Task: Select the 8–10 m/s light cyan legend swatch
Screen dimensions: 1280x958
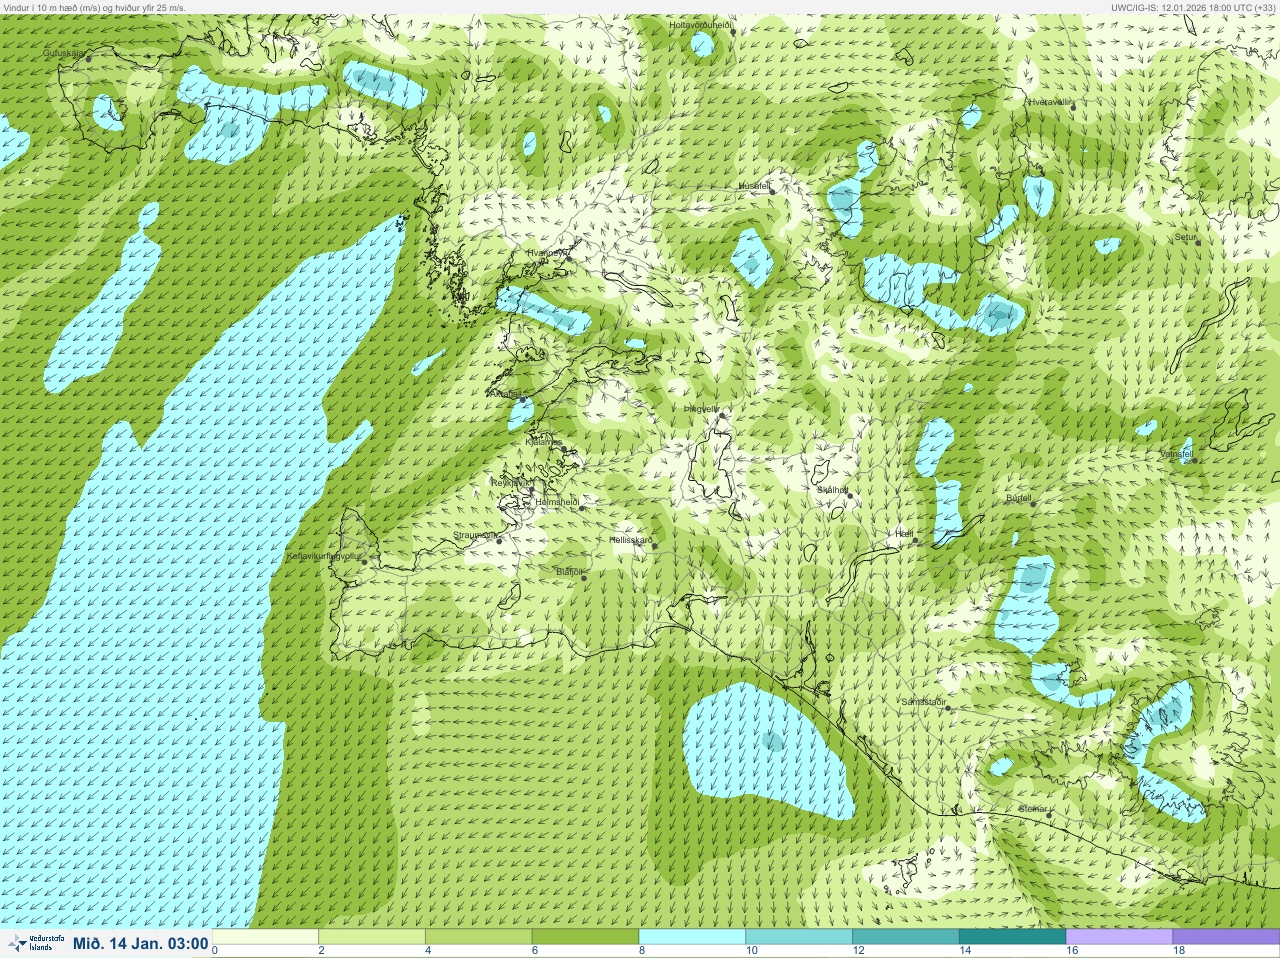Action: point(692,937)
